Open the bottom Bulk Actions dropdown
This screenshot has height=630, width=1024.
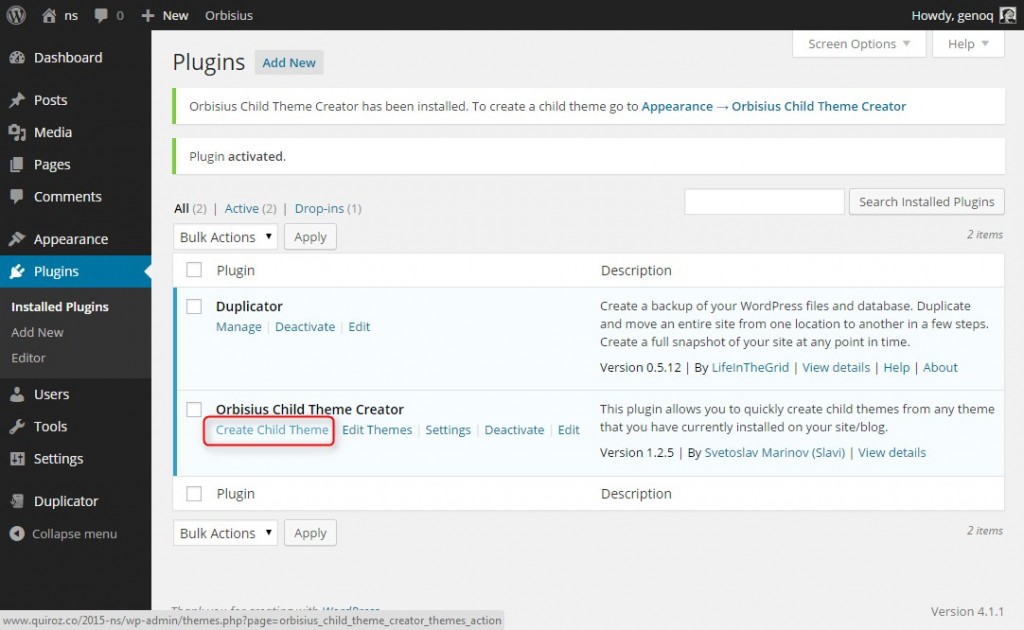click(x=225, y=533)
